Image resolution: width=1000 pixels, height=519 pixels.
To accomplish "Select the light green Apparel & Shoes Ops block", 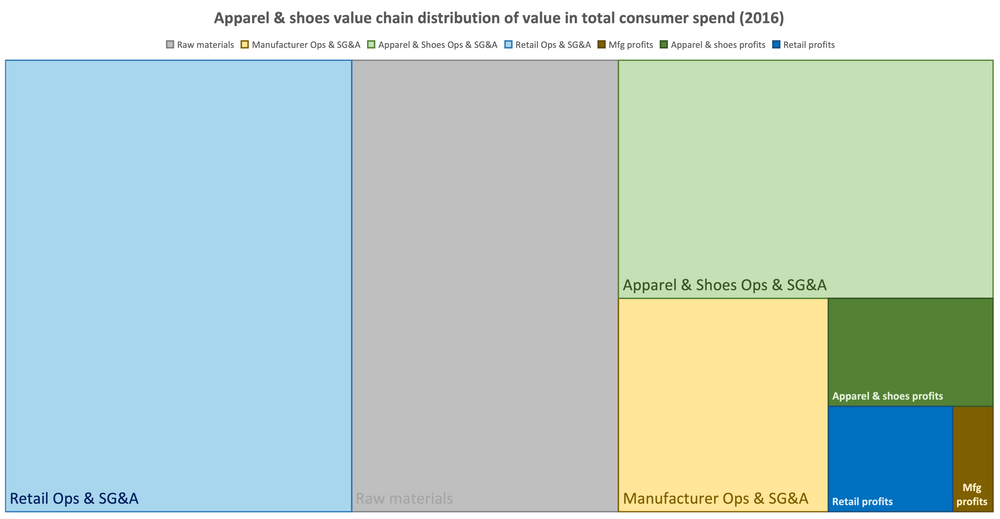I will pos(805,179).
